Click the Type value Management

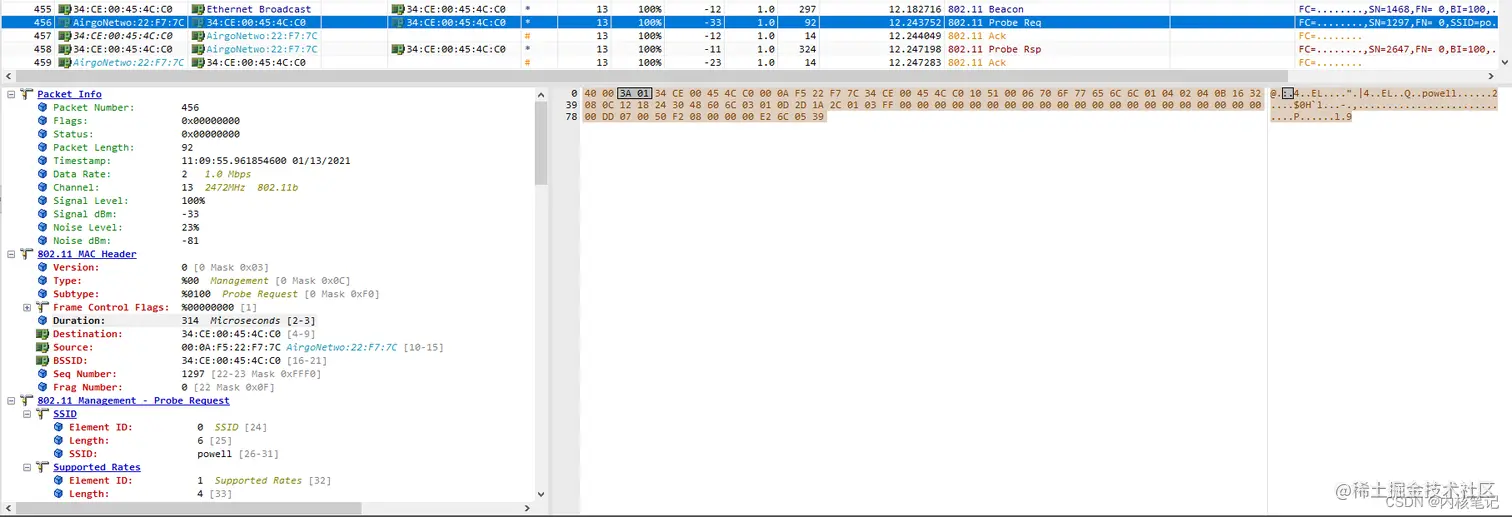coord(239,281)
